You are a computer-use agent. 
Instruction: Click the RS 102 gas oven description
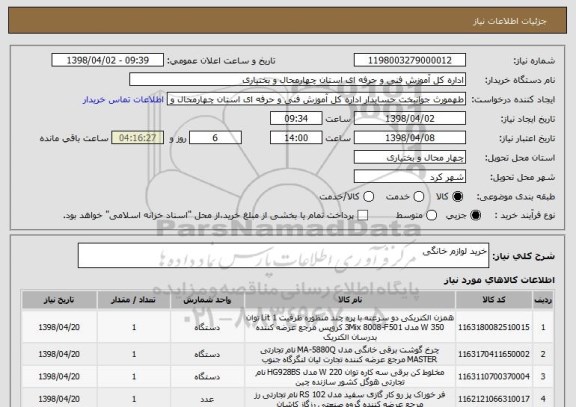point(350,399)
